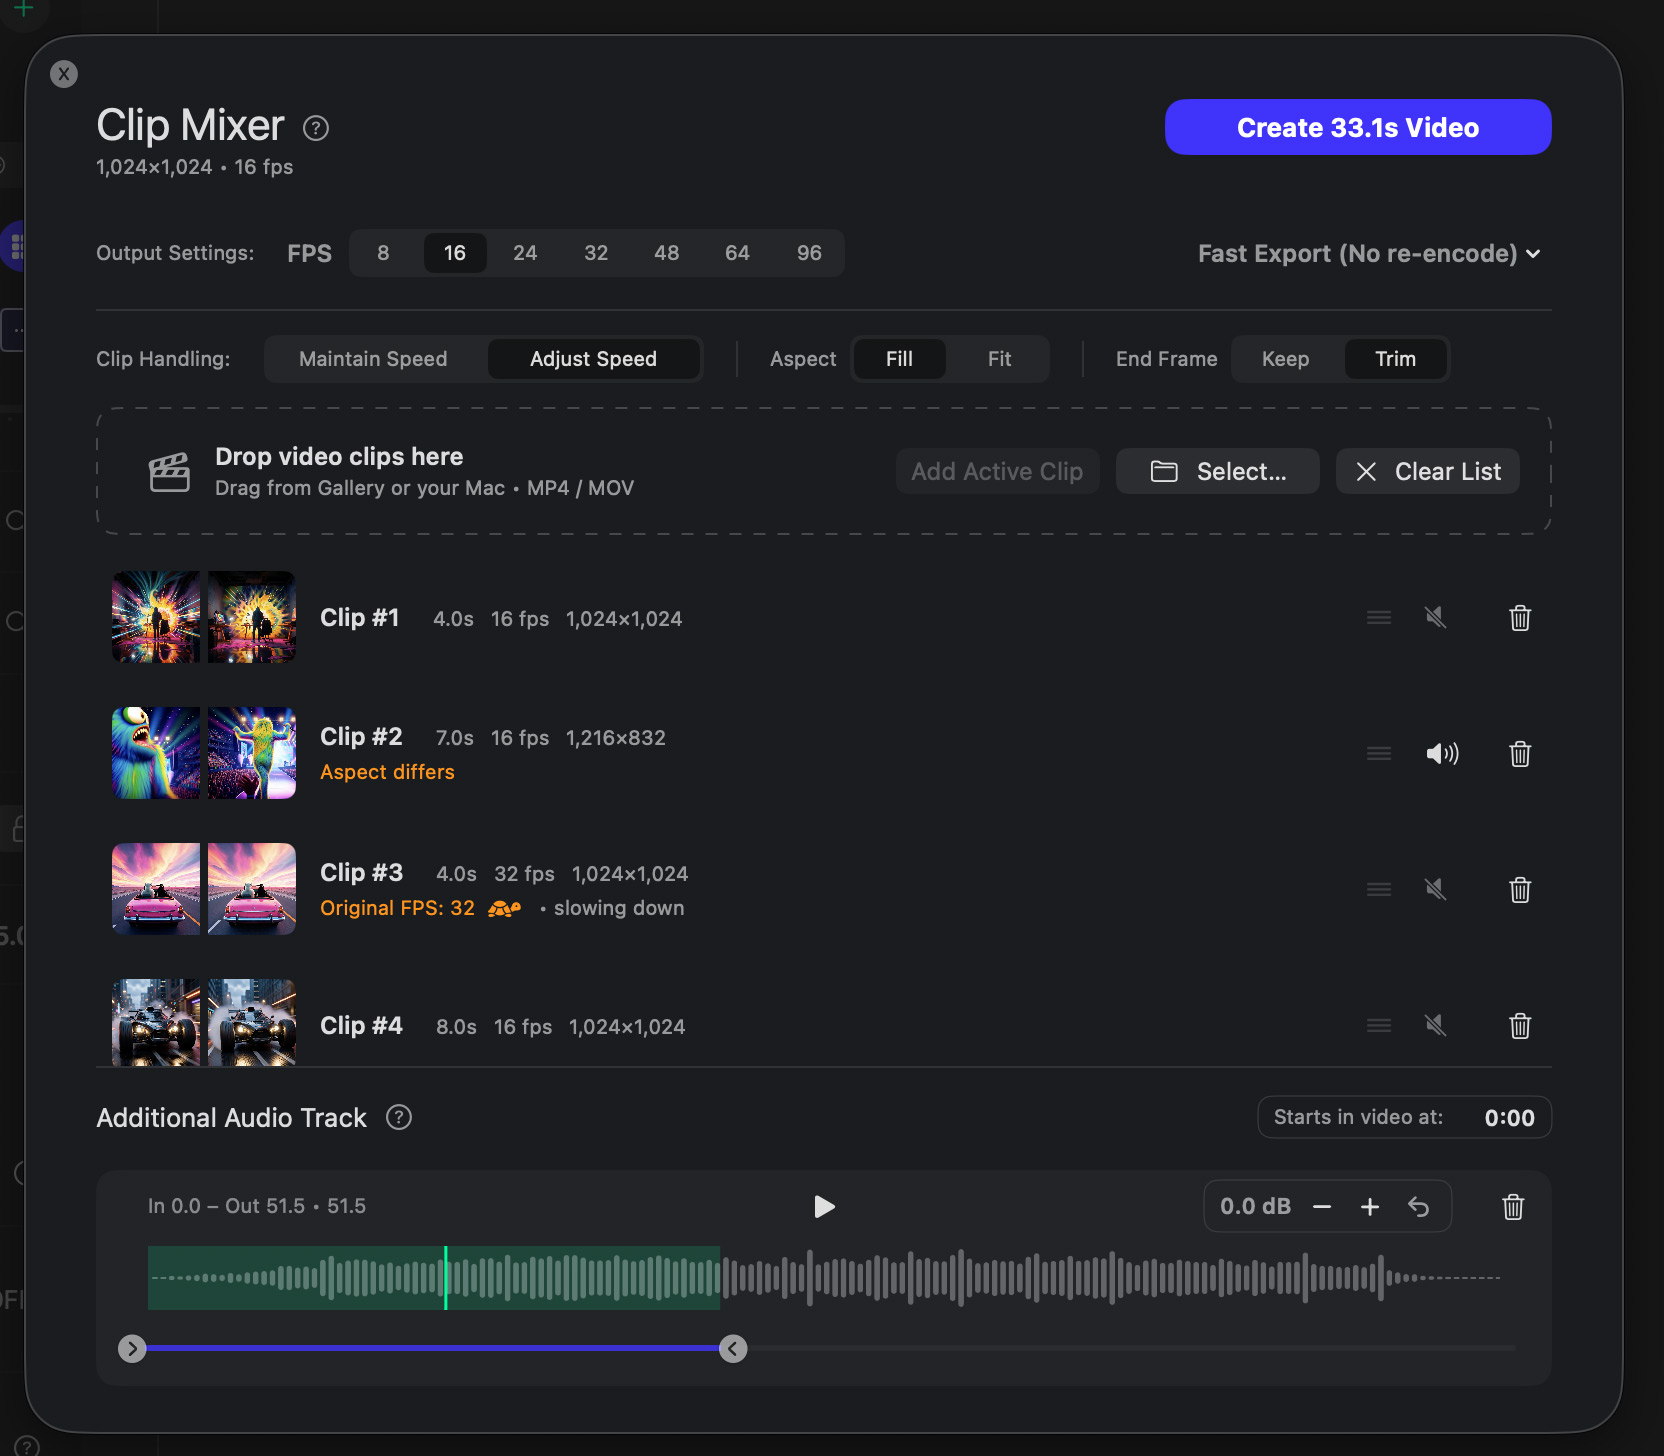Screen dimensions: 1664x1456
Task: Unmute audio for Clip #1
Action: pyautogui.click(x=1436, y=618)
